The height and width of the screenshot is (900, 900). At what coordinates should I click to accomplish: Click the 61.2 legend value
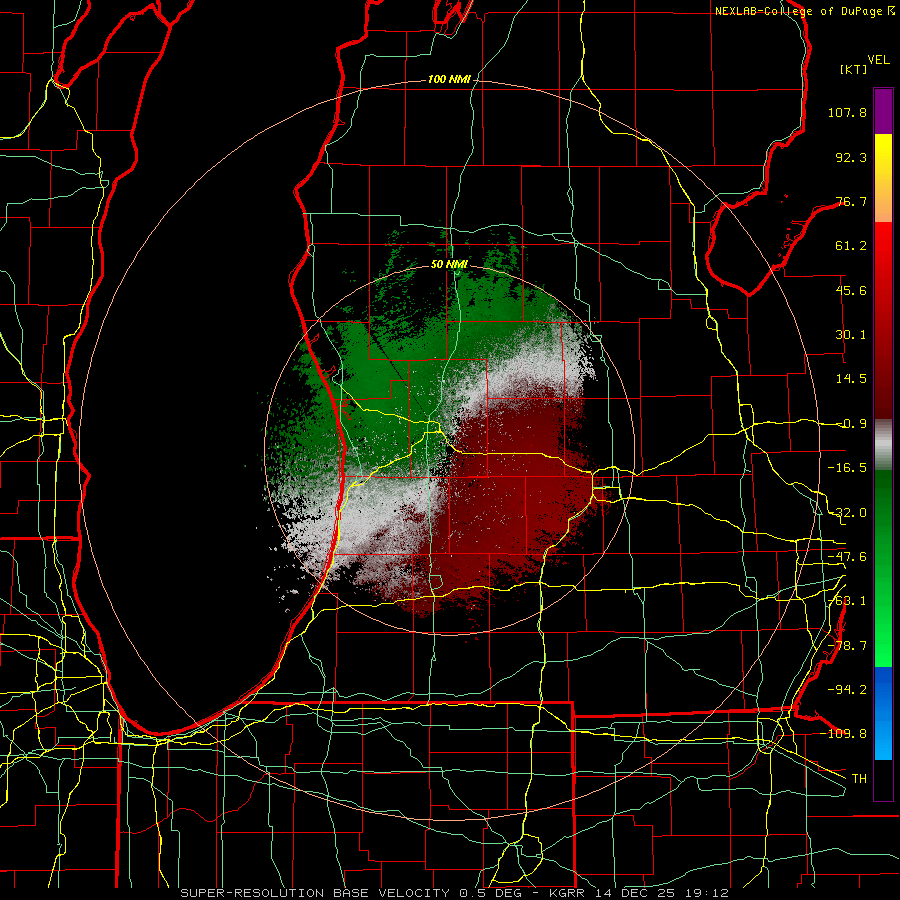(x=851, y=246)
